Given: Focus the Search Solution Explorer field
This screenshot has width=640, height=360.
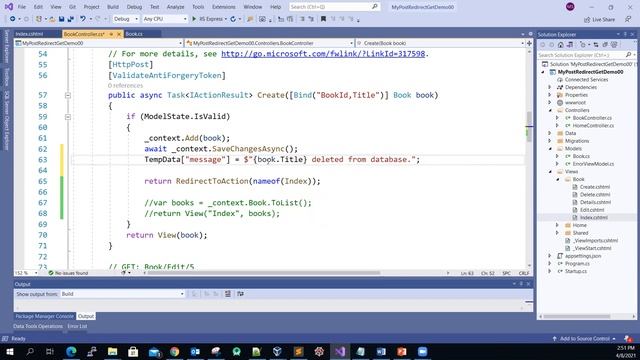Looking at the screenshot, I should pyautogui.click(x=586, y=55).
